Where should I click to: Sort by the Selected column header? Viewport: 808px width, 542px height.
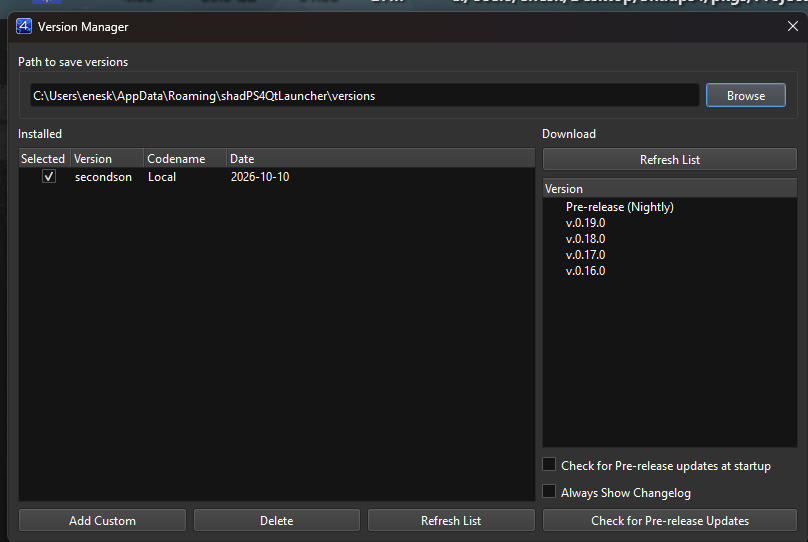pyautogui.click(x=44, y=159)
